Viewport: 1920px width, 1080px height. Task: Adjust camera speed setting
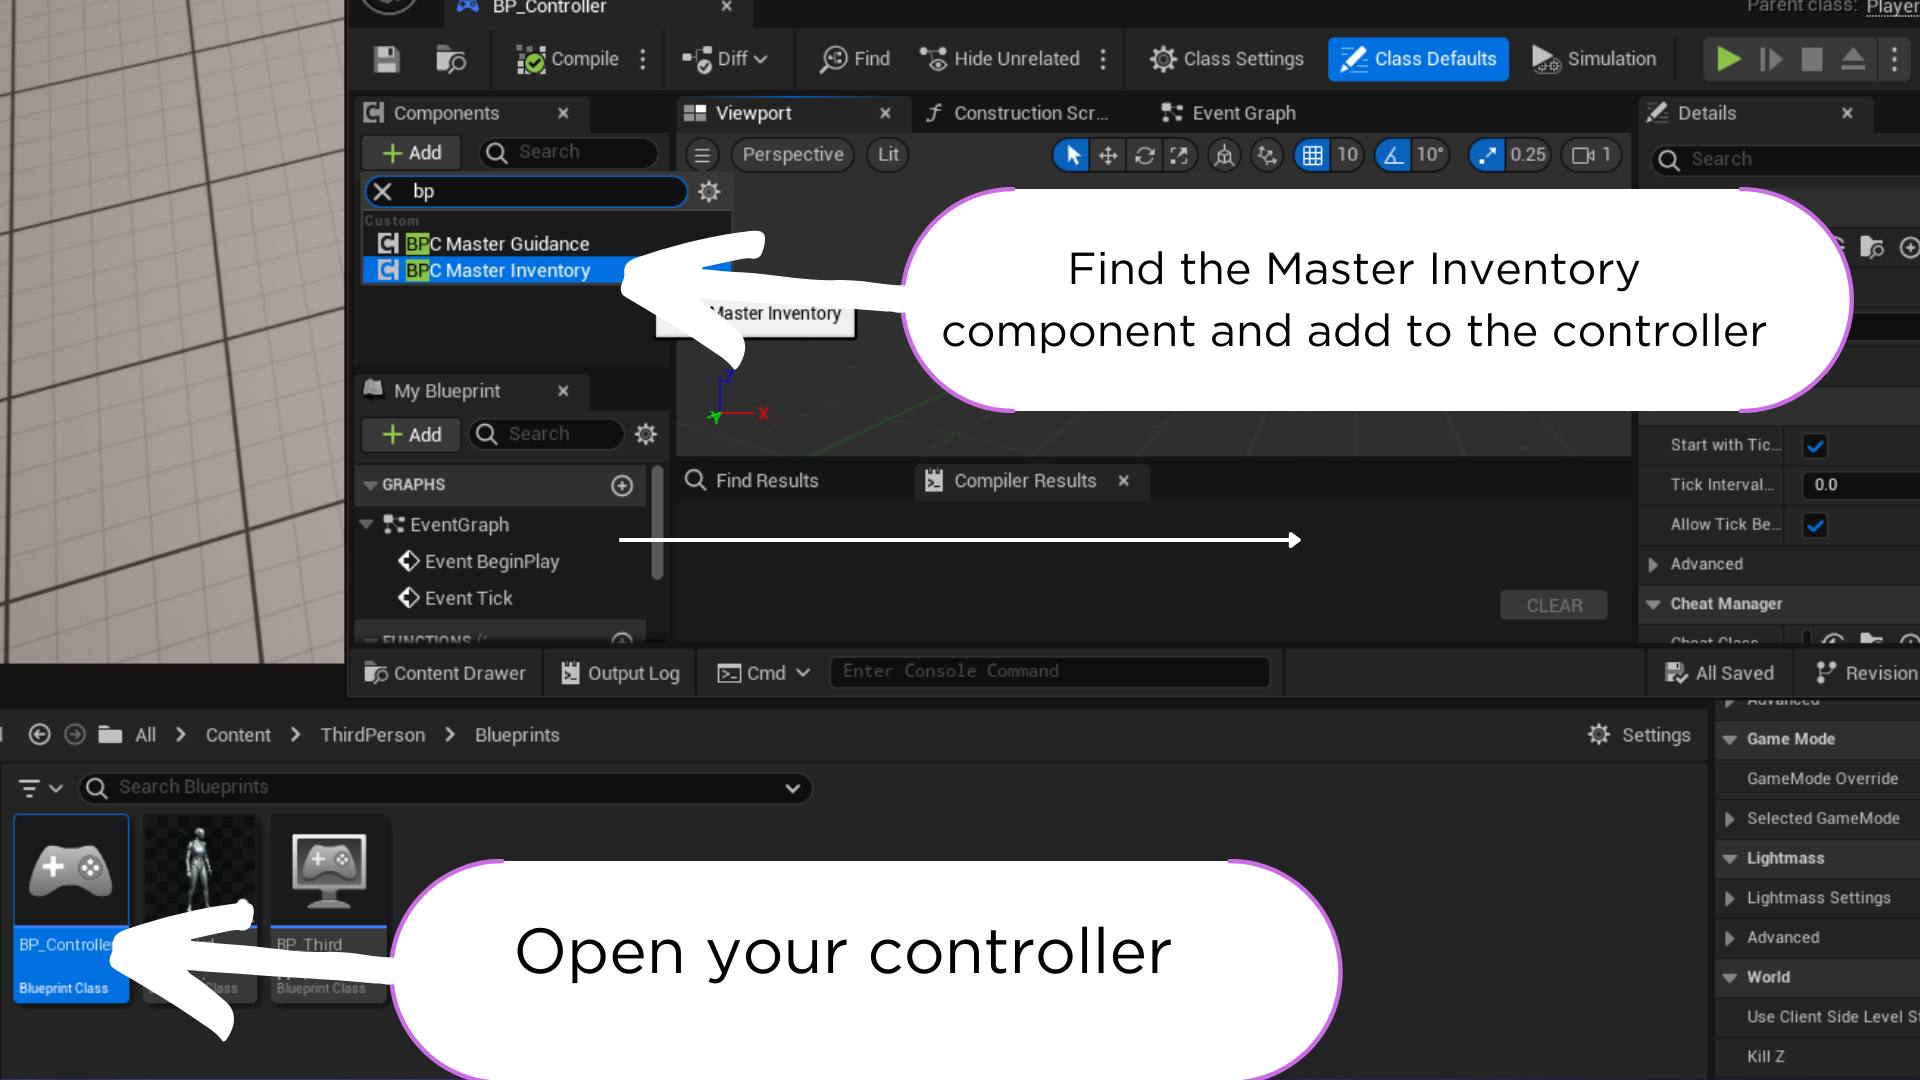[x=1591, y=155]
